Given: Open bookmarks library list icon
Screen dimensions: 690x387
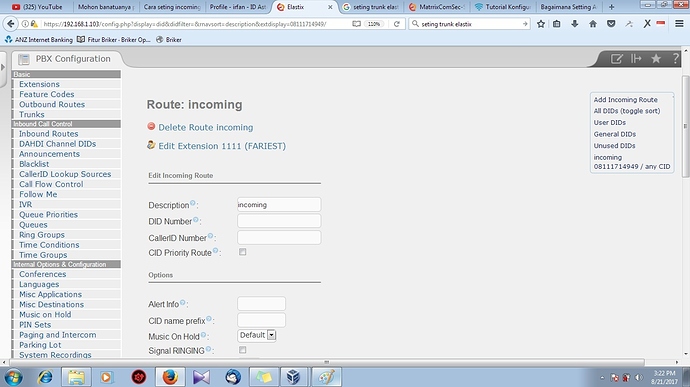Looking at the screenshot, I should [x=557, y=24].
